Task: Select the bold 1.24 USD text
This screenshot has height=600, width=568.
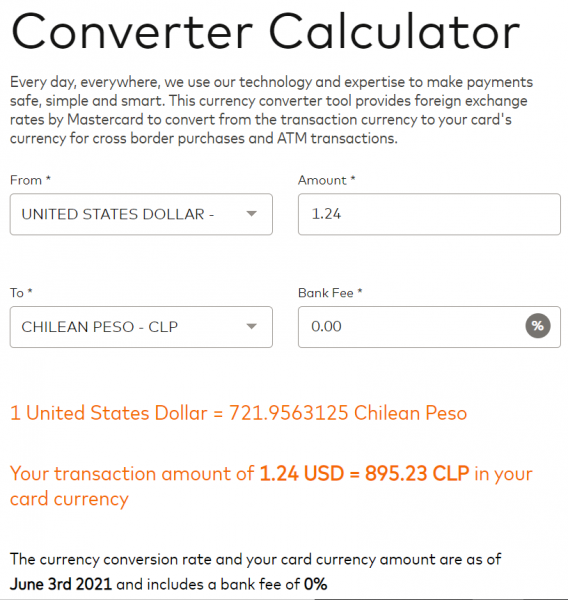Action: 302,473
